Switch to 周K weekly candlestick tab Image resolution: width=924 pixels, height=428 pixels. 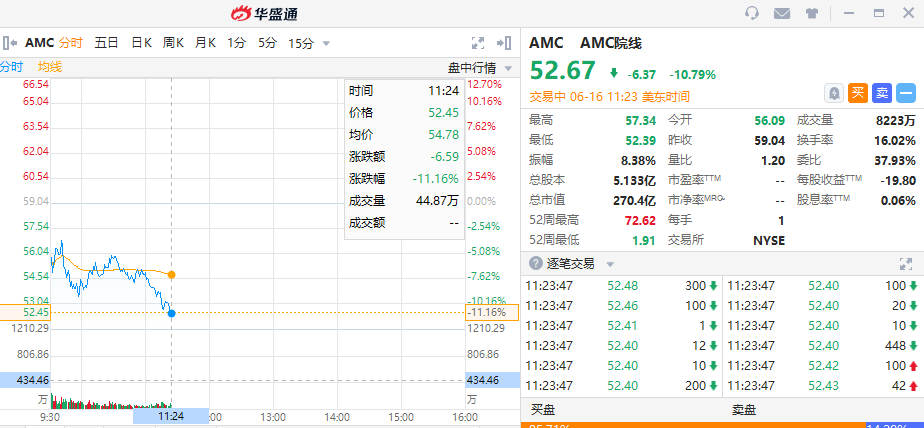coord(173,43)
